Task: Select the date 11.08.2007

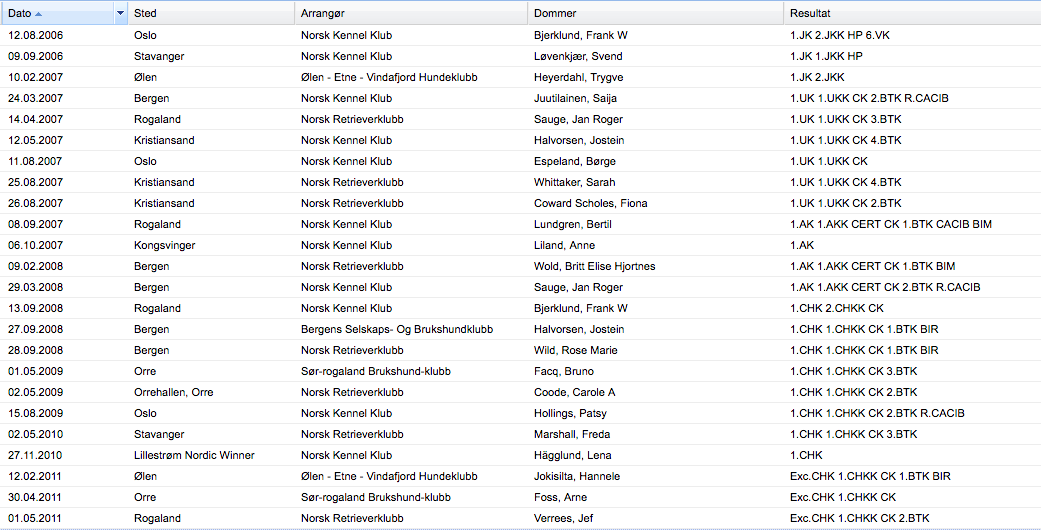Action: (x=35, y=161)
